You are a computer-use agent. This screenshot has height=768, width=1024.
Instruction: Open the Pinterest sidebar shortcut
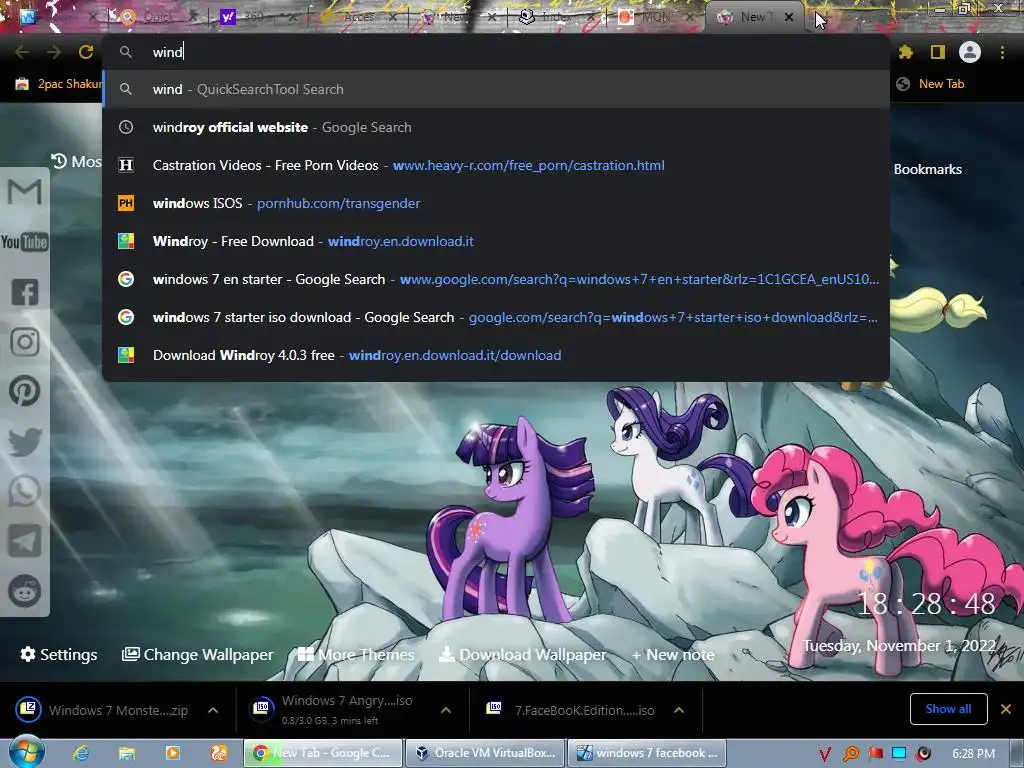25,391
